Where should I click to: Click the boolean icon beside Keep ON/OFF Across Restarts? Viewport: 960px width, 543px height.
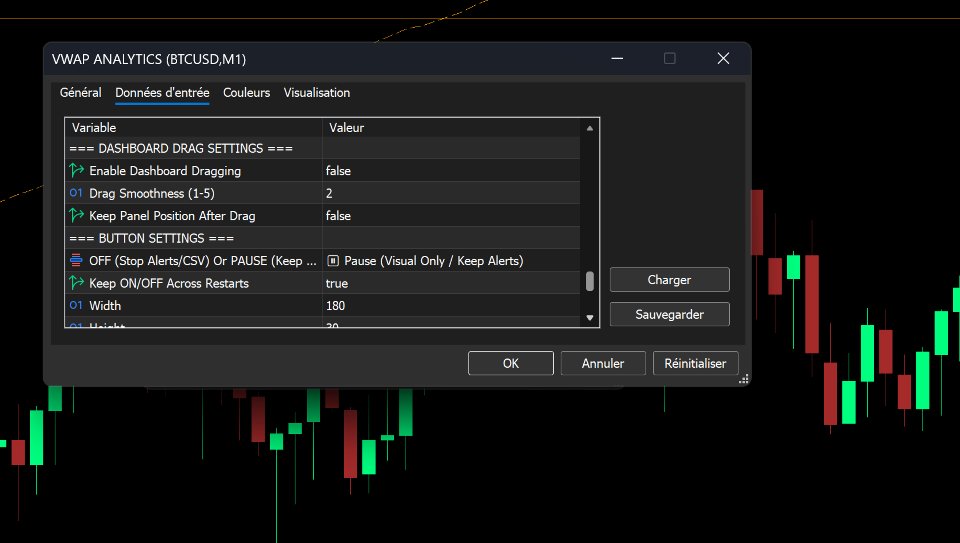[x=77, y=283]
